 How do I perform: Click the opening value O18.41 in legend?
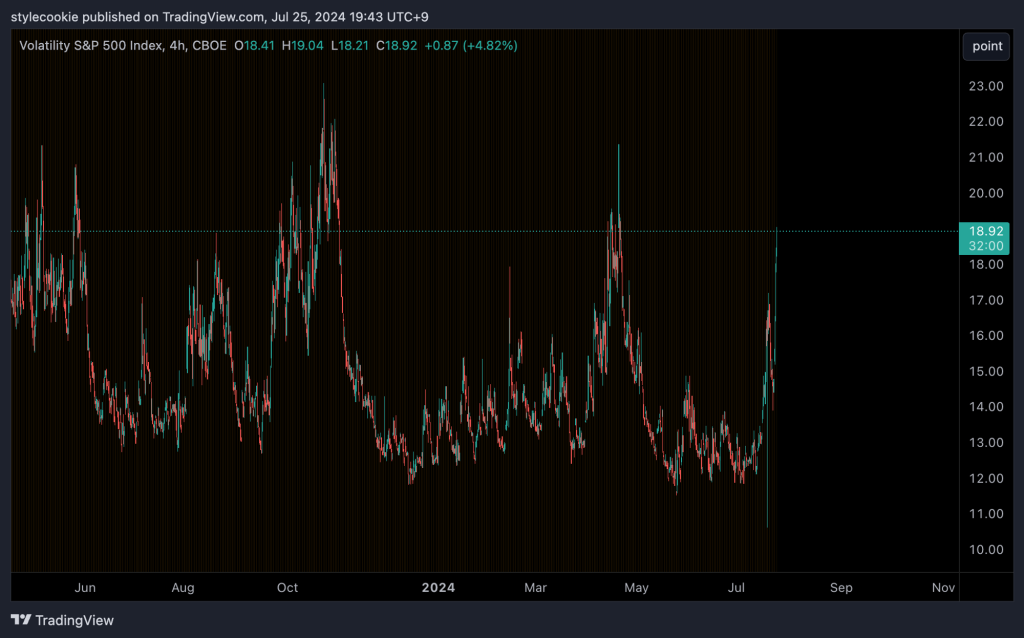point(255,45)
